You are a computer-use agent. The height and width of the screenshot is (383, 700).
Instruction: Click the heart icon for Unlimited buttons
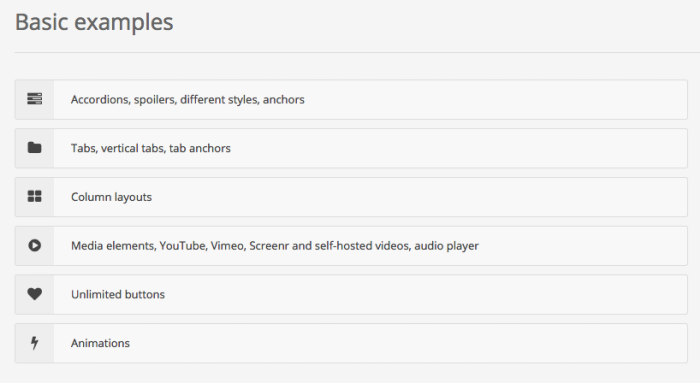tap(34, 294)
